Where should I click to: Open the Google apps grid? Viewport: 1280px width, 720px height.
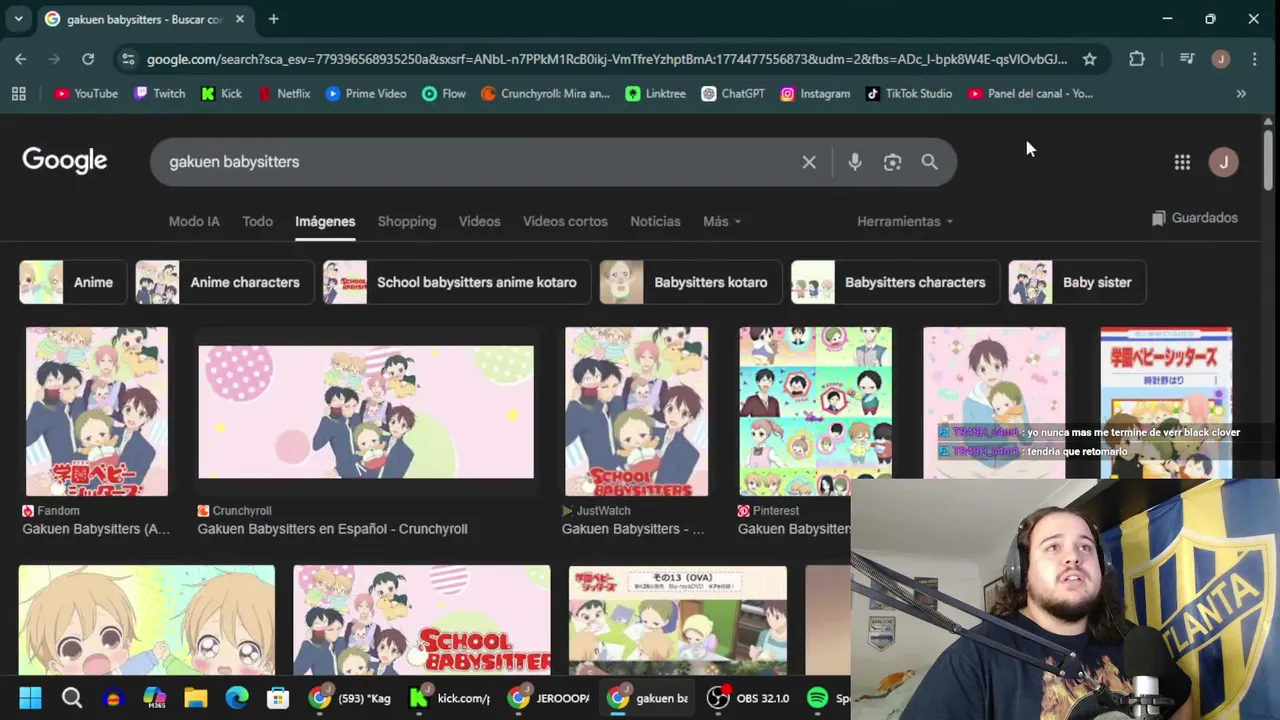[x=1182, y=162]
